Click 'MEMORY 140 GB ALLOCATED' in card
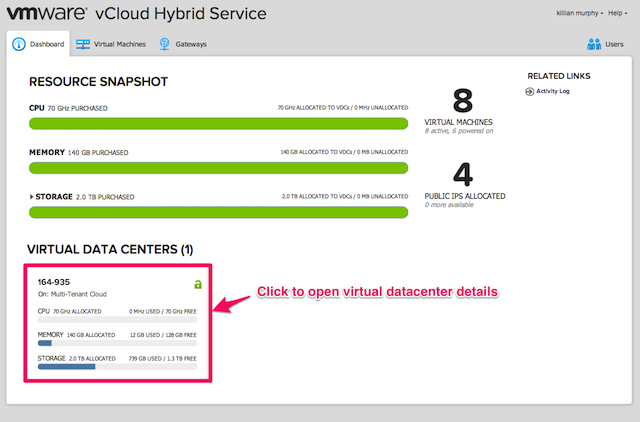The width and height of the screenshot is (640, 422). click(x=76, y=335)
